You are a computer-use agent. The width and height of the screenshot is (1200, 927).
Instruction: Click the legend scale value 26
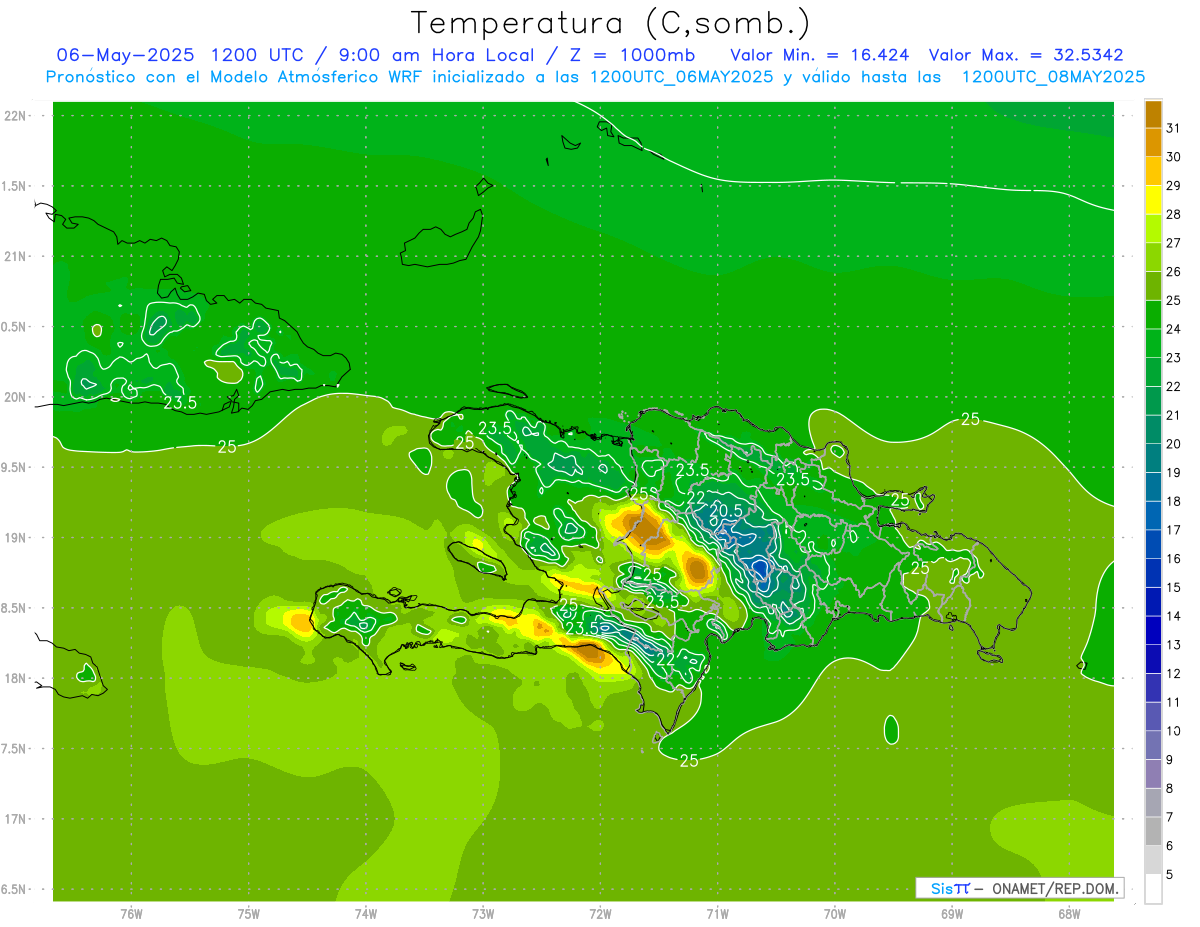[1173, 272]
